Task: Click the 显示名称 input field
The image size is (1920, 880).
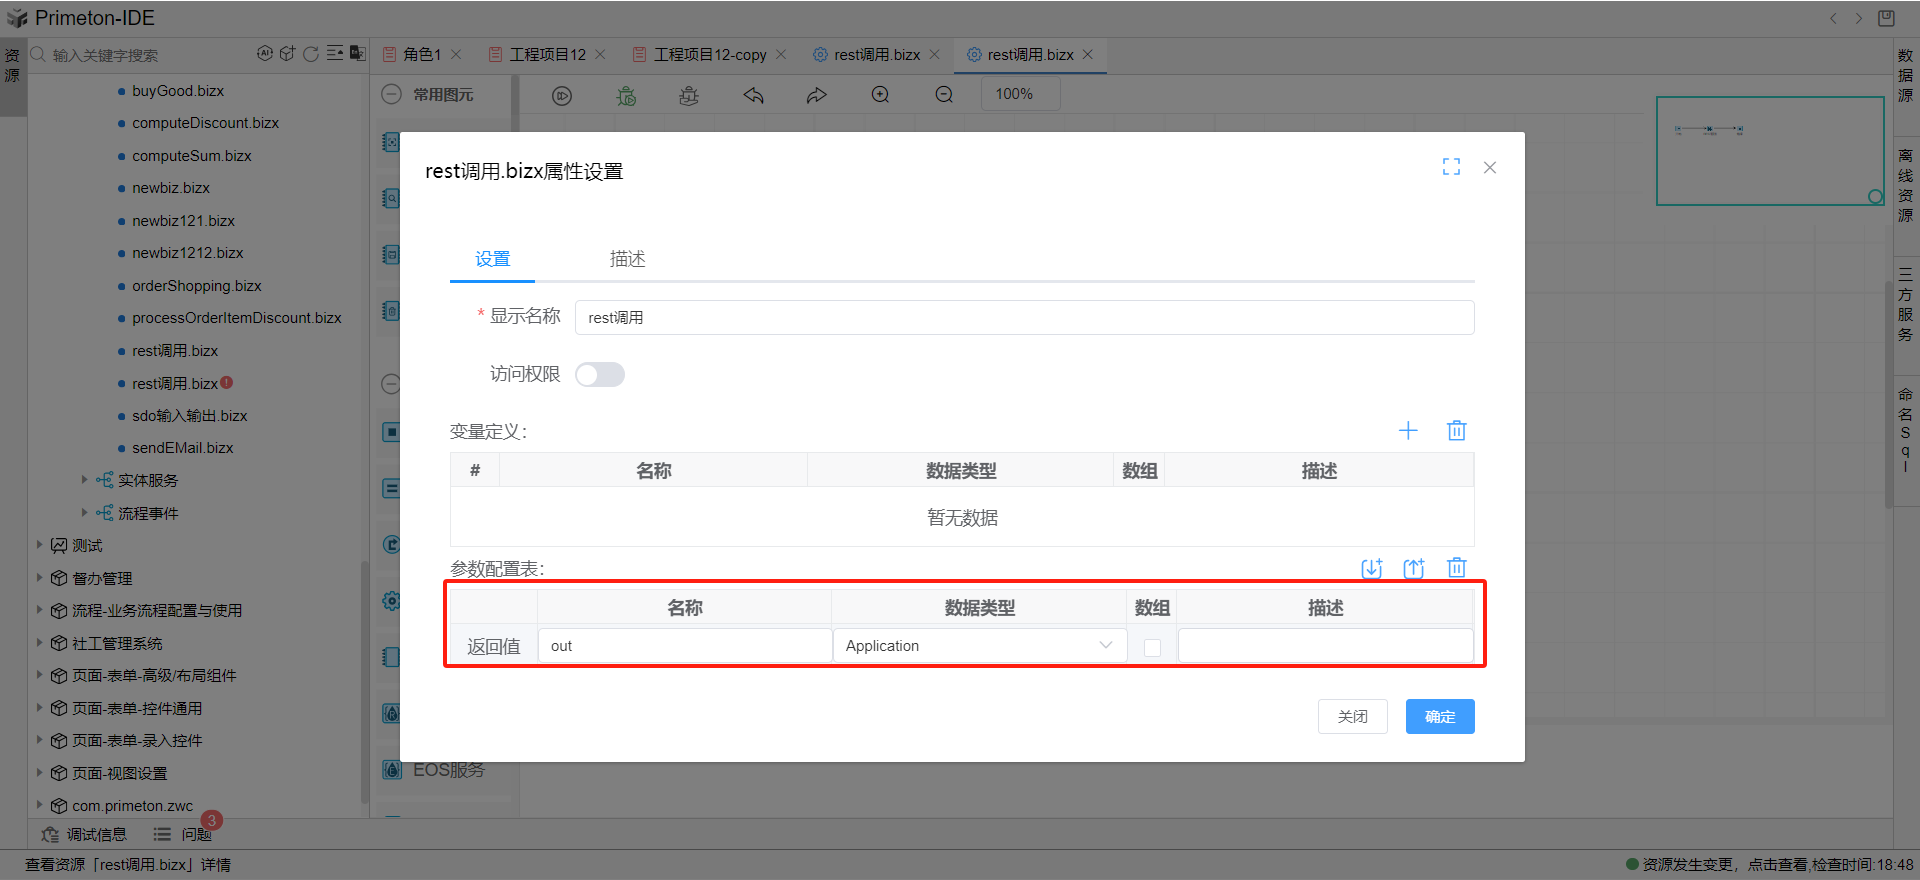Action: pyautogui.click(x=1024, y=317)
